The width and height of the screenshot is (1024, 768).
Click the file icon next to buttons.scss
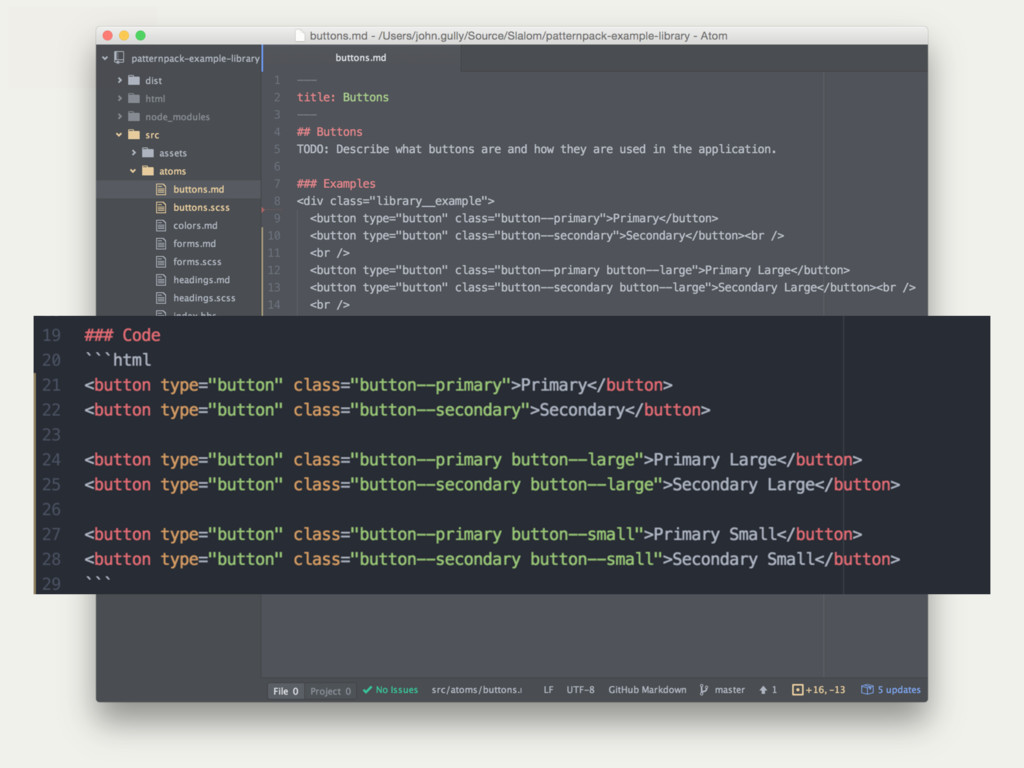pyautogui.click(x=161, y=207)
